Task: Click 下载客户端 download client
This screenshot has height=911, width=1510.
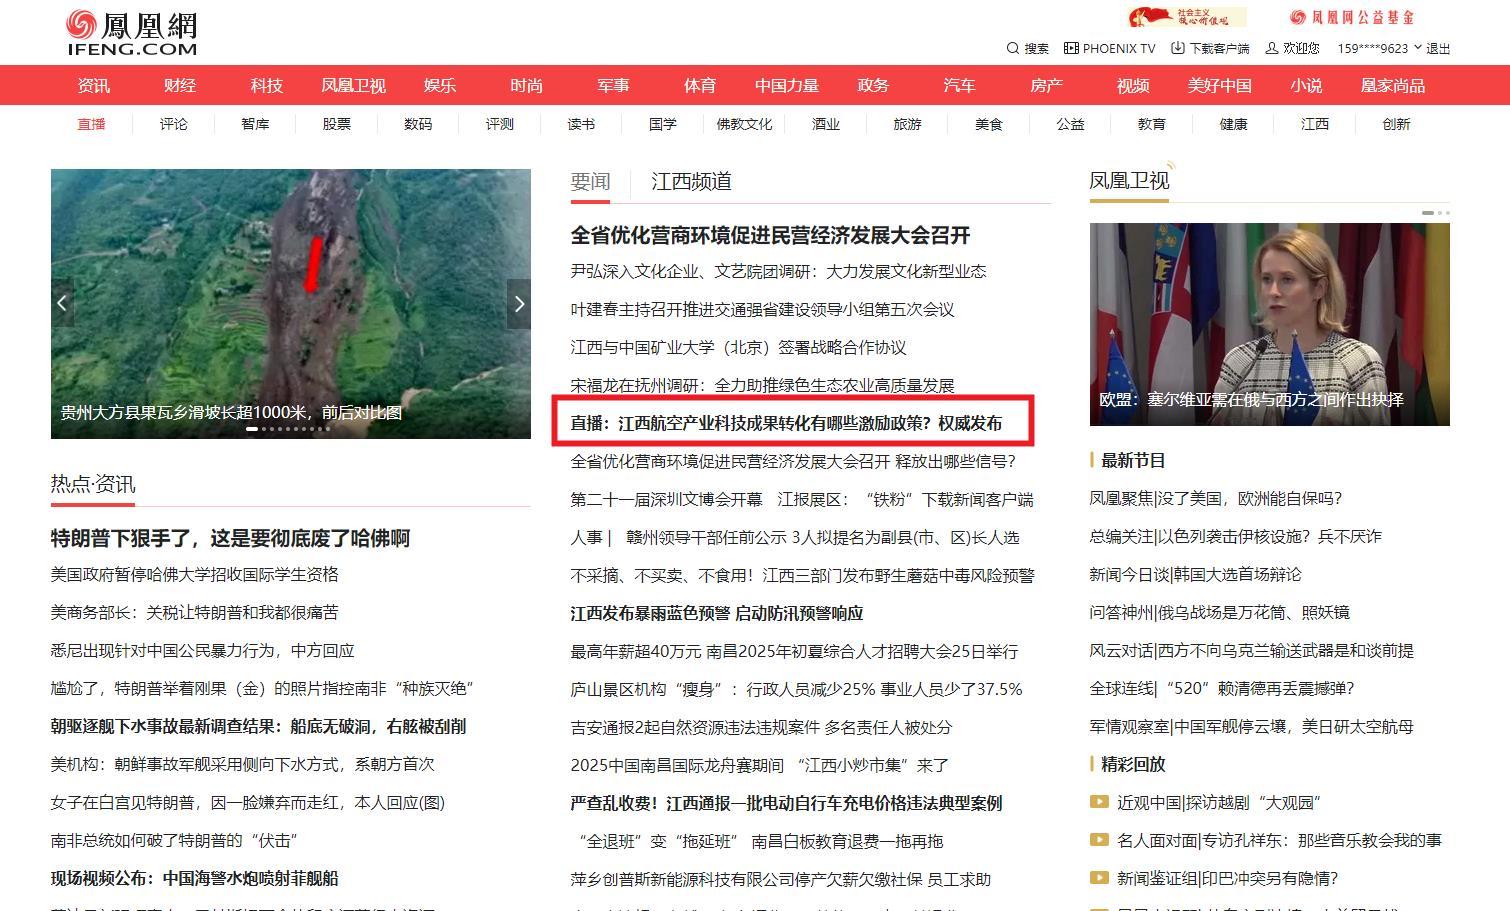Action: (x=1210, y=48)
